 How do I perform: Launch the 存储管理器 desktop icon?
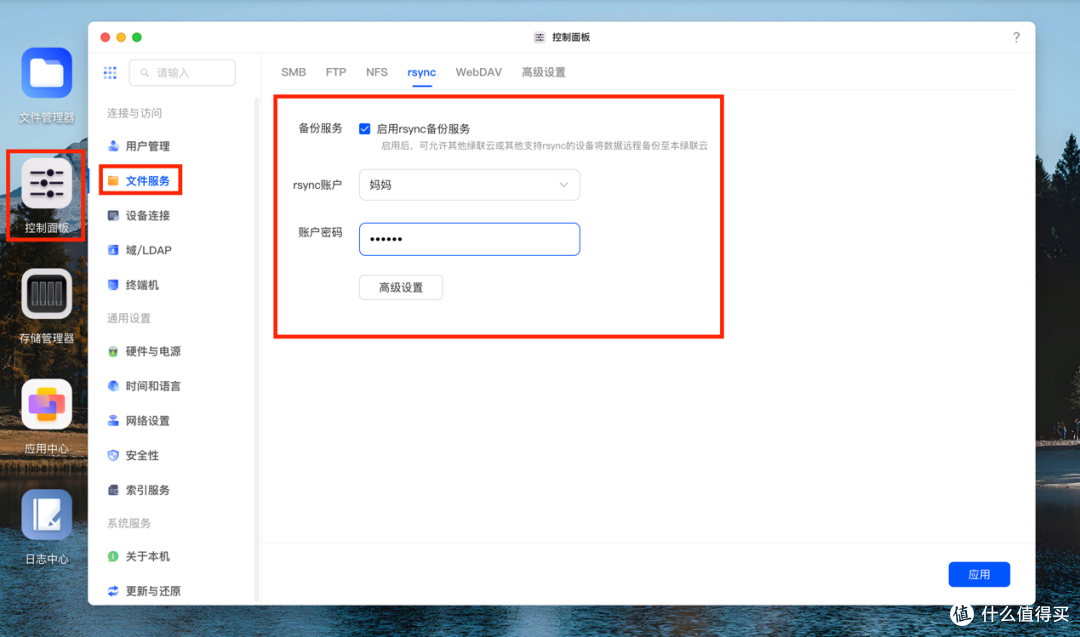[x=46, y=294]
